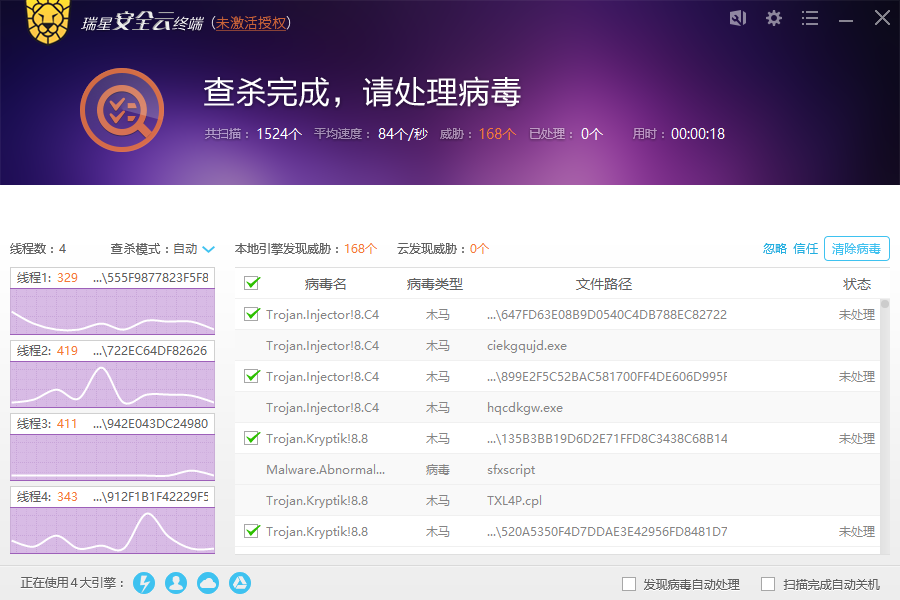900x600 pixels.
Task: Select the Malware.Abnormal sfxscript row
Action: click(560, 470)
